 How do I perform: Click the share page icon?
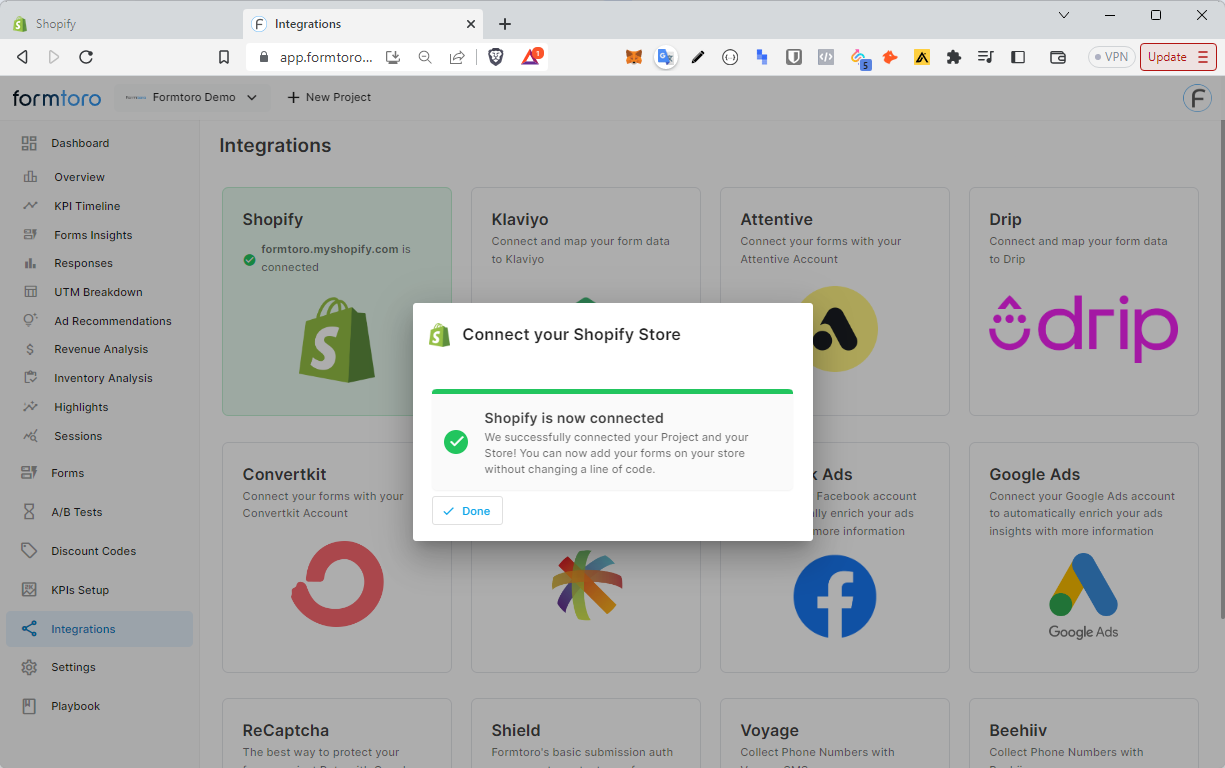(x=457, y=57)
